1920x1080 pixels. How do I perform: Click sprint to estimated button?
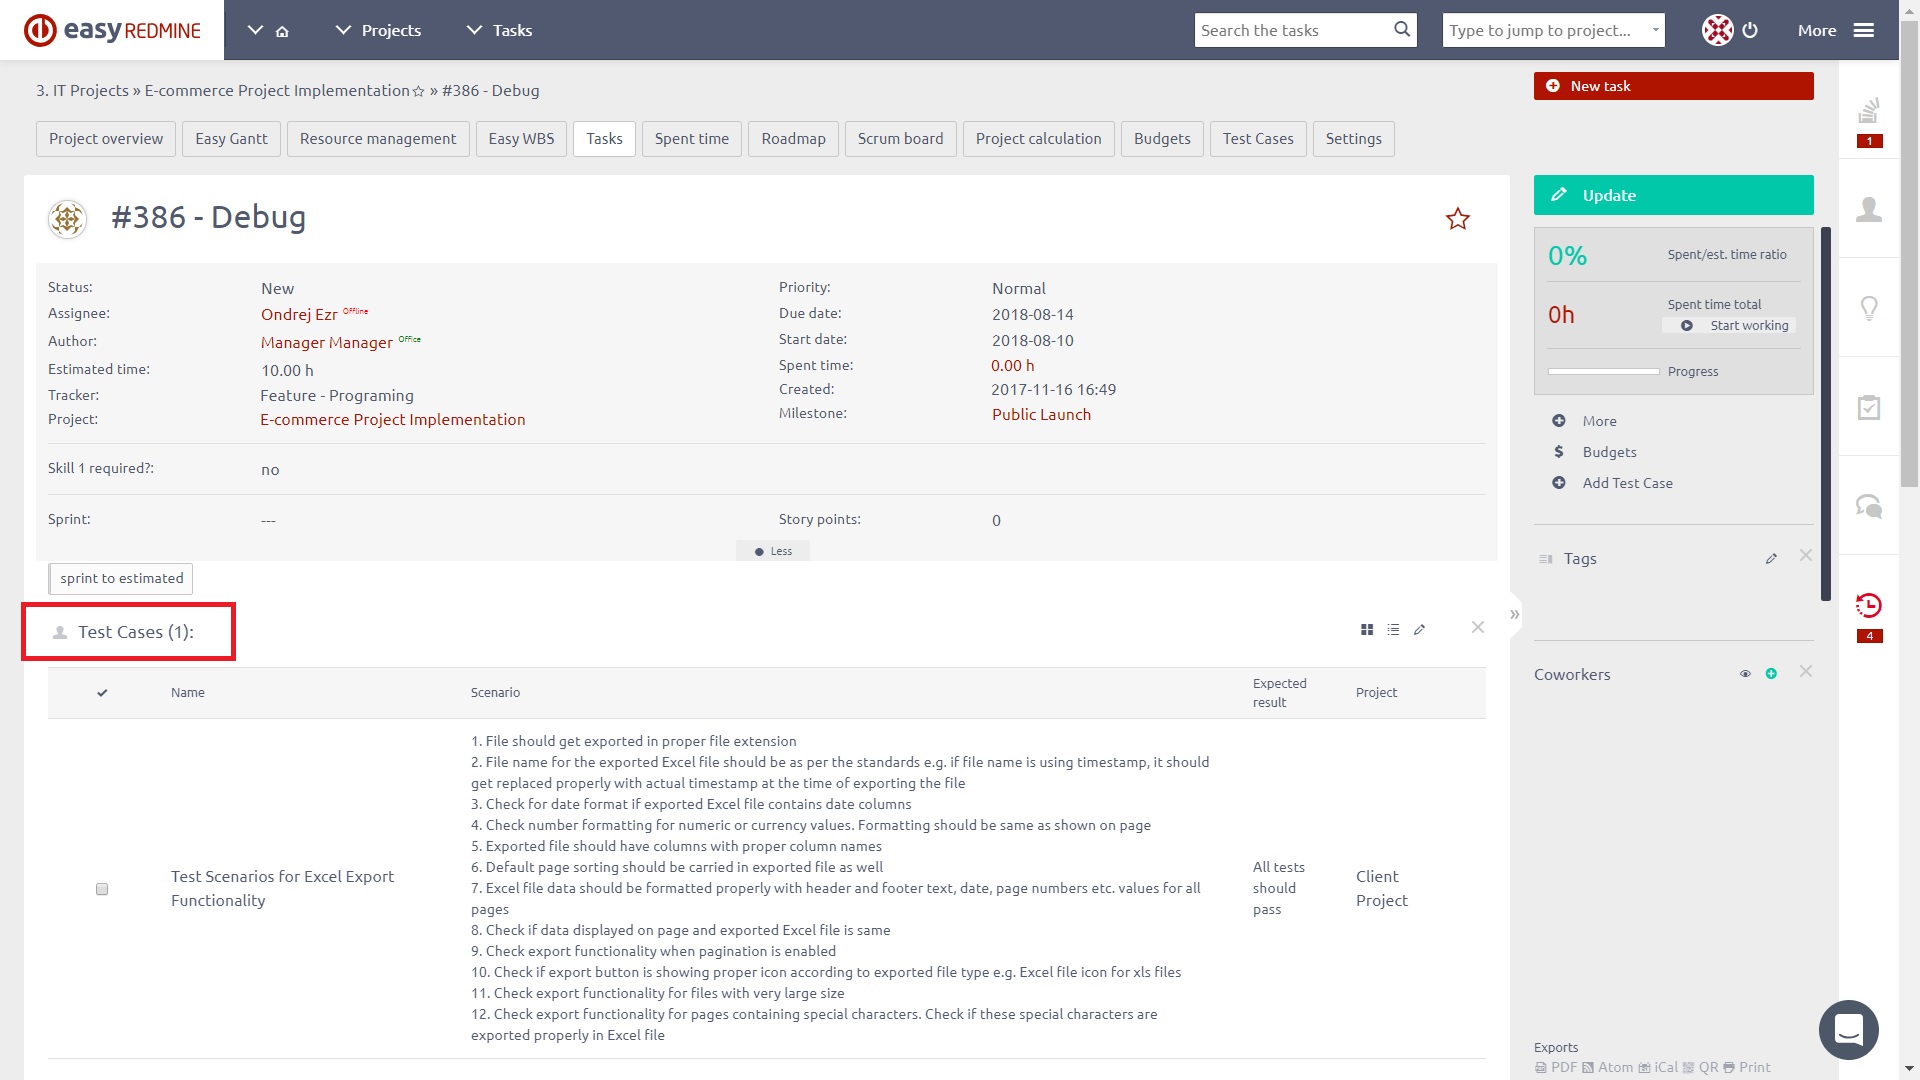(121, 578)
